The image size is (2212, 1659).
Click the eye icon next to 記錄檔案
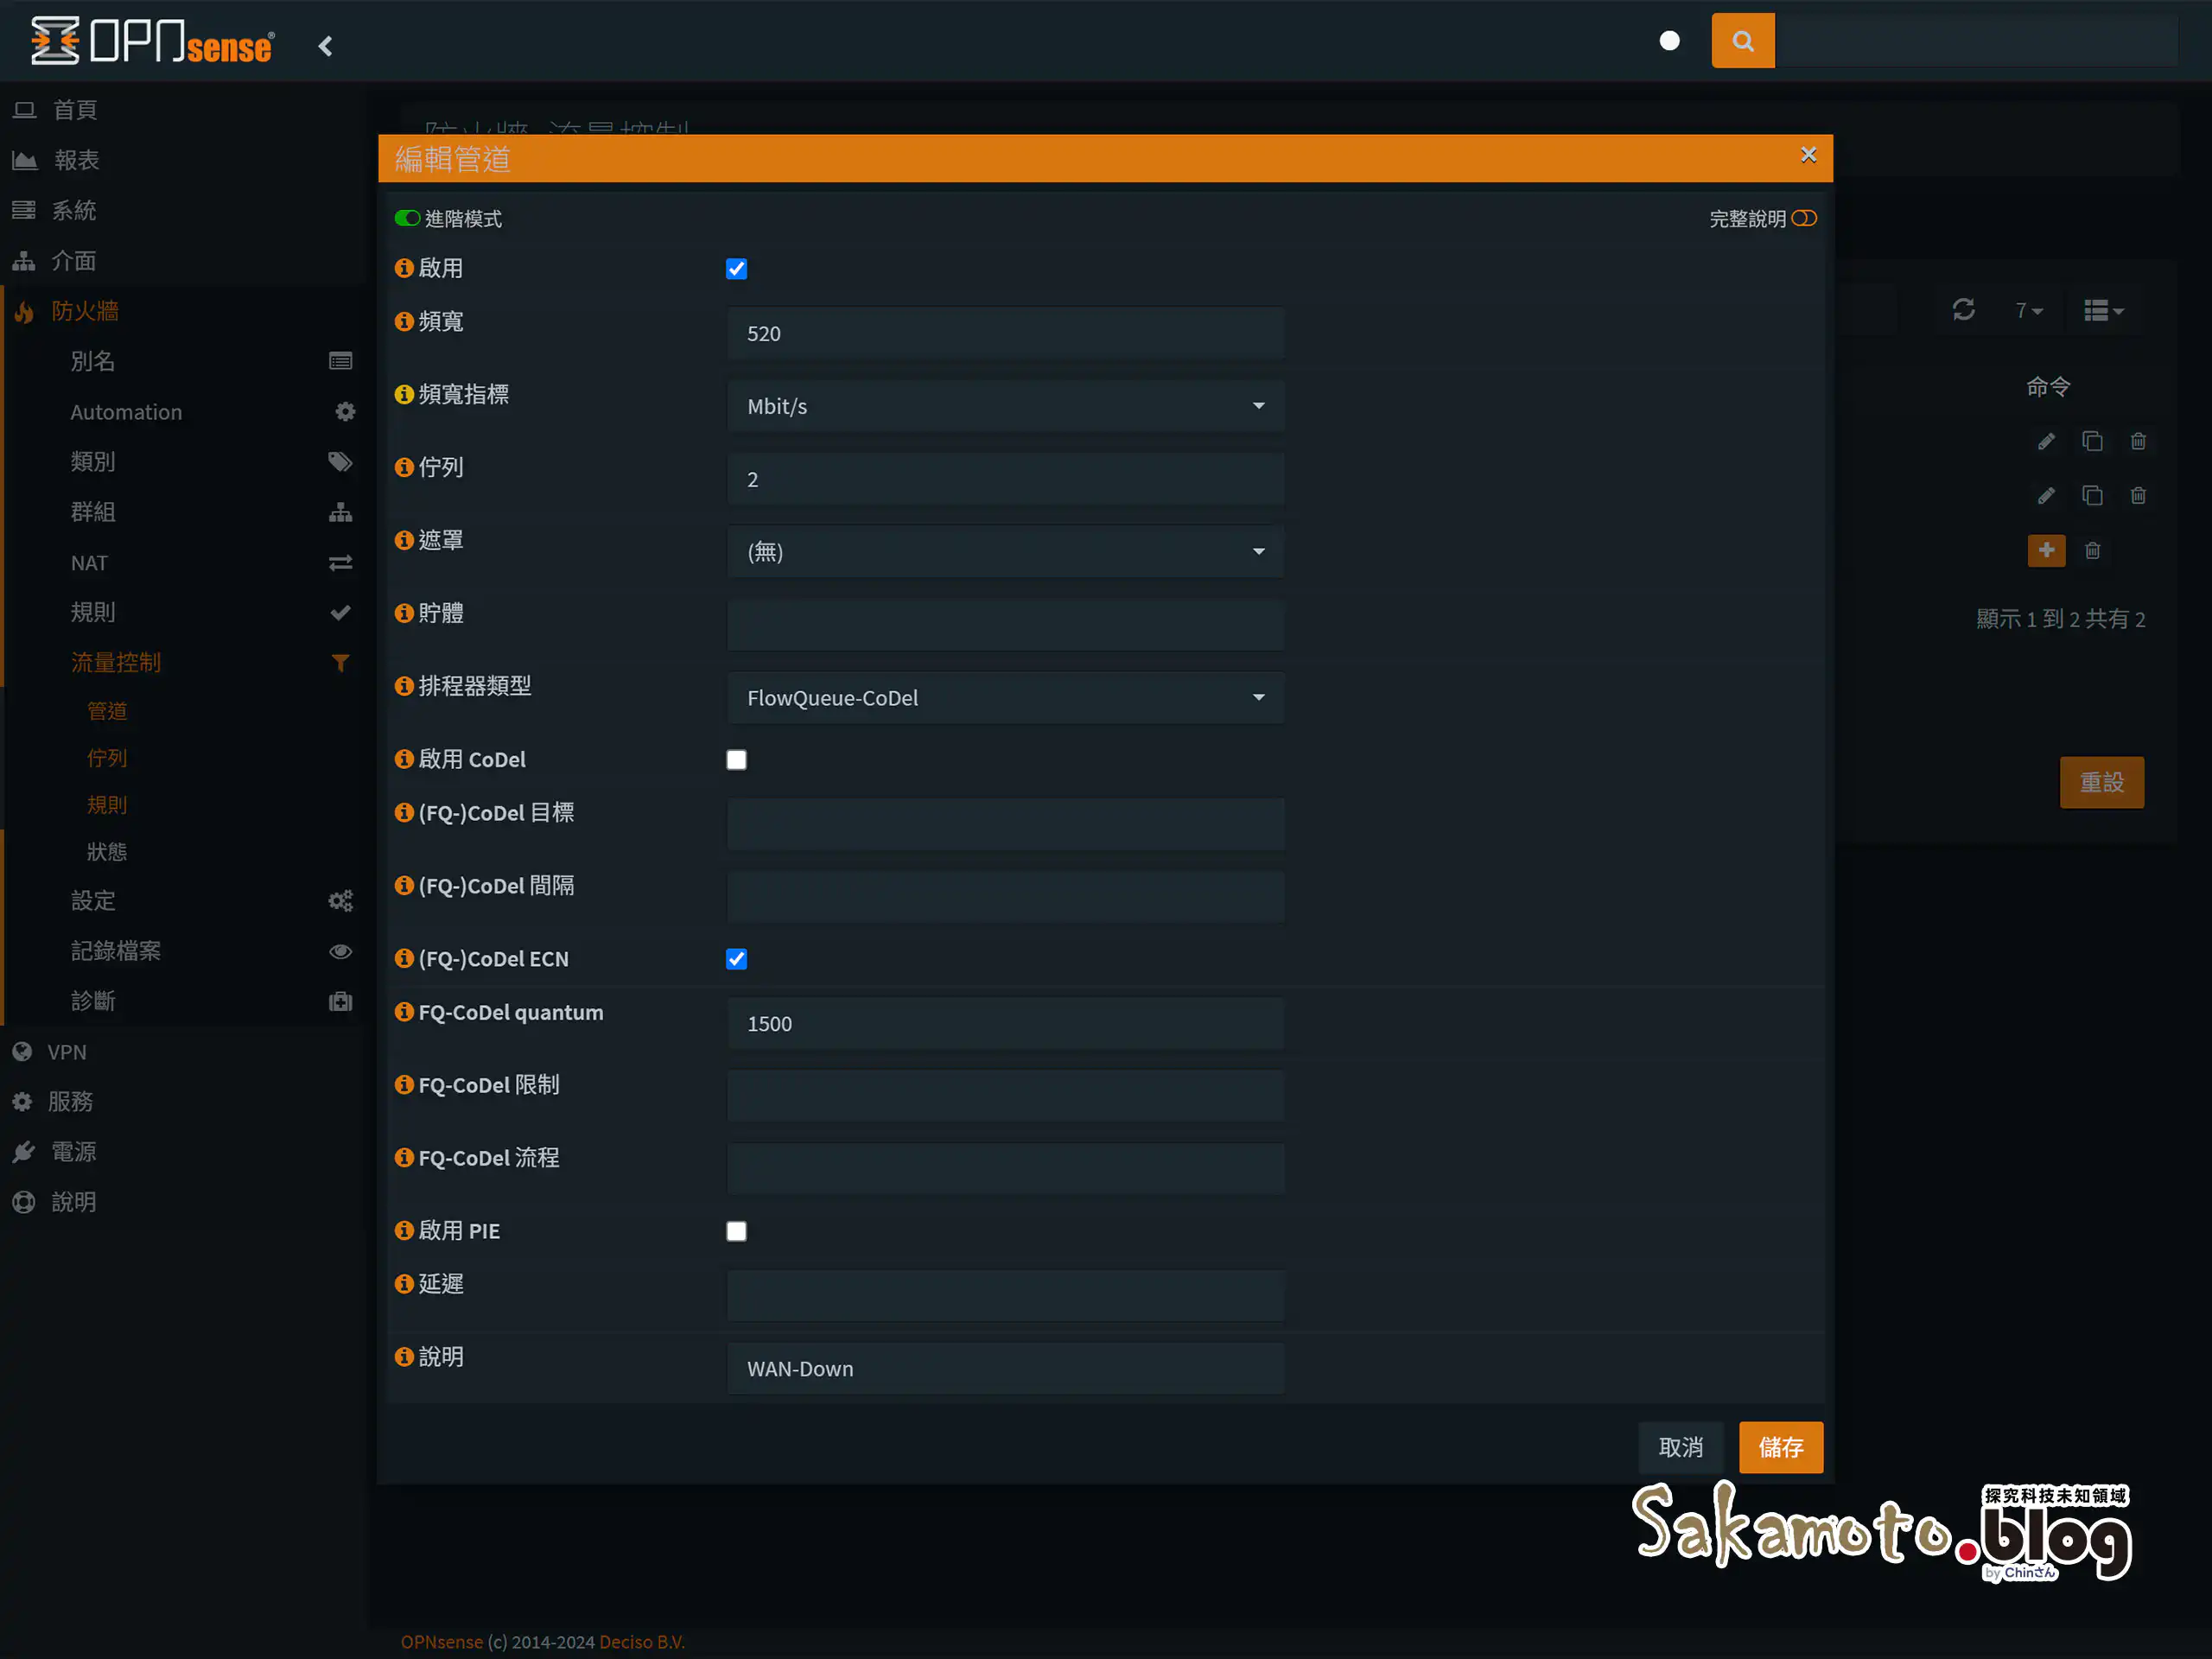pyautogui.click(x=340, y=951)
